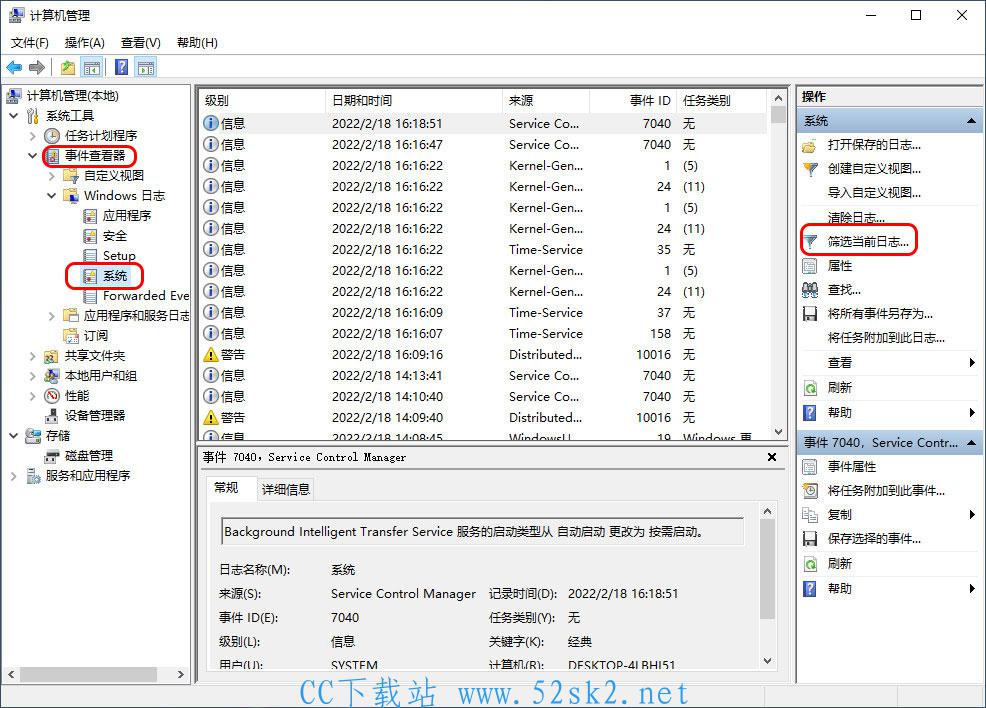The width and height of the screenshot is (986, 708).
Task: Click tree pane horizontal scrollbar right arrow
Action: coord(181,675)
